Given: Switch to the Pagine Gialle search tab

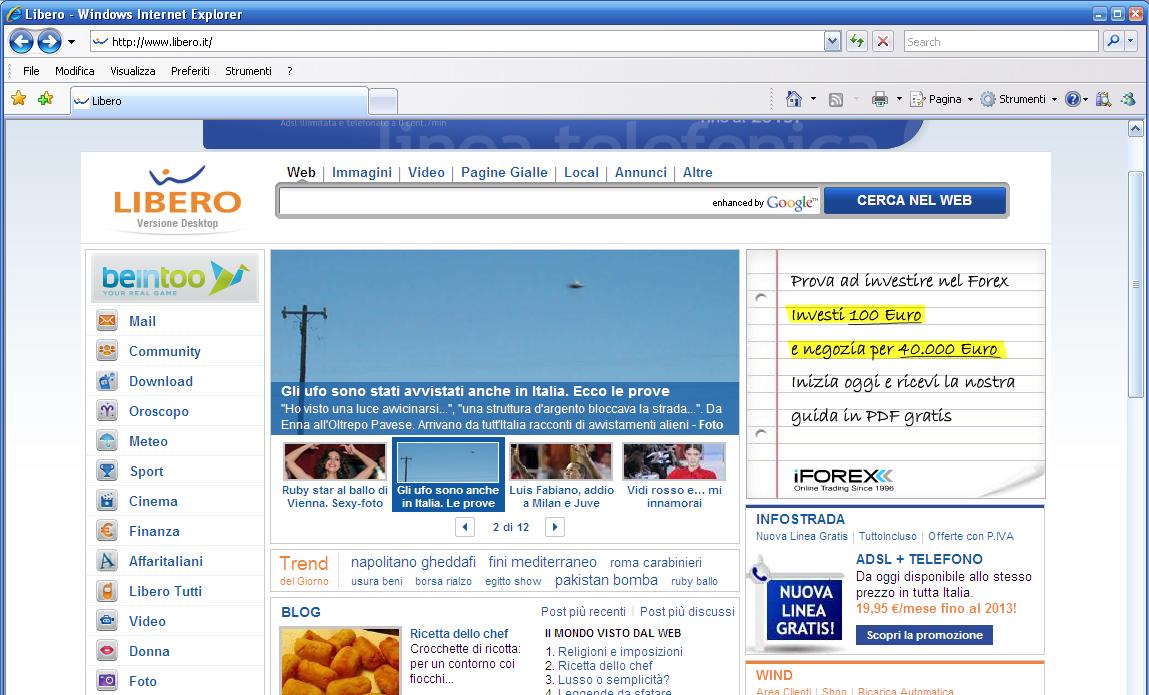Looking at the screenshot, I should 504,172.
